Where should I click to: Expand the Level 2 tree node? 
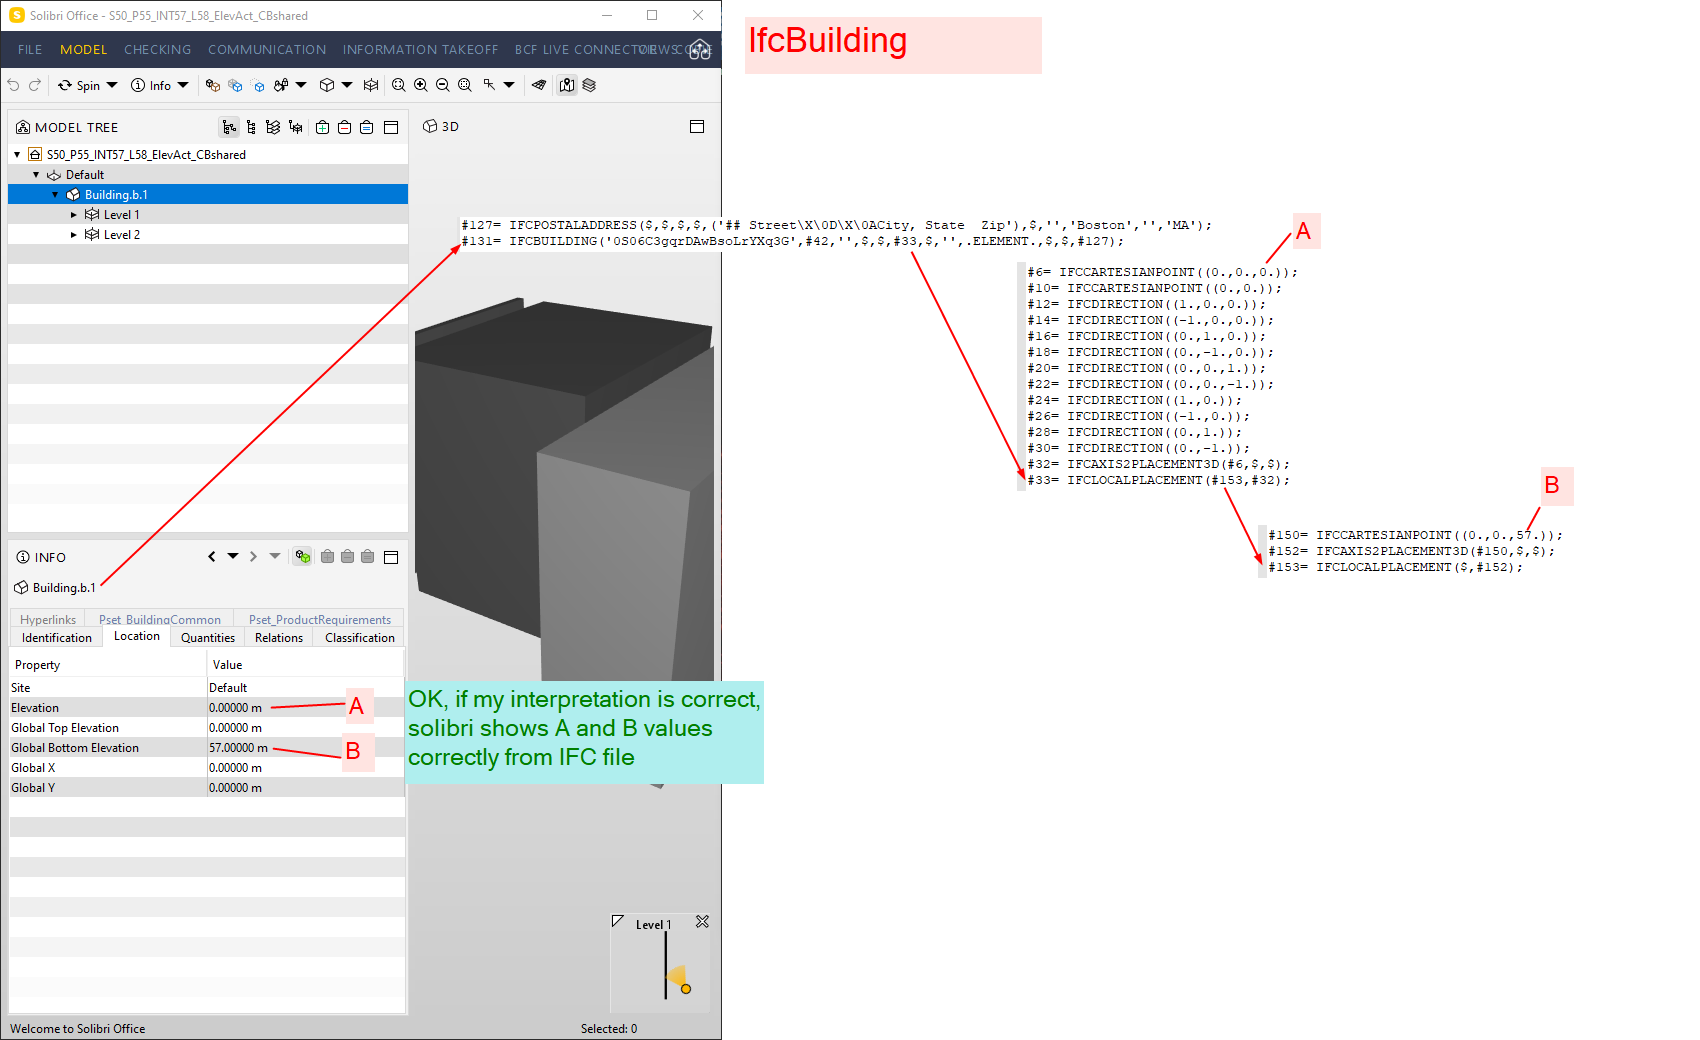(74, 235)
